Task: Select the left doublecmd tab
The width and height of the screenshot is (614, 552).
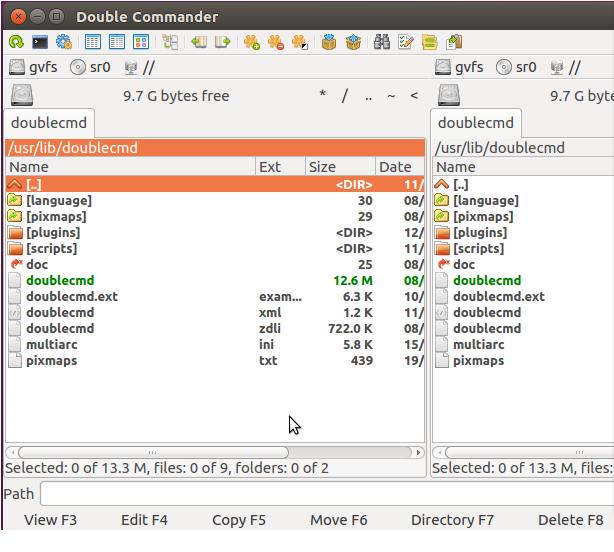Action: click(x=48, y=123)
